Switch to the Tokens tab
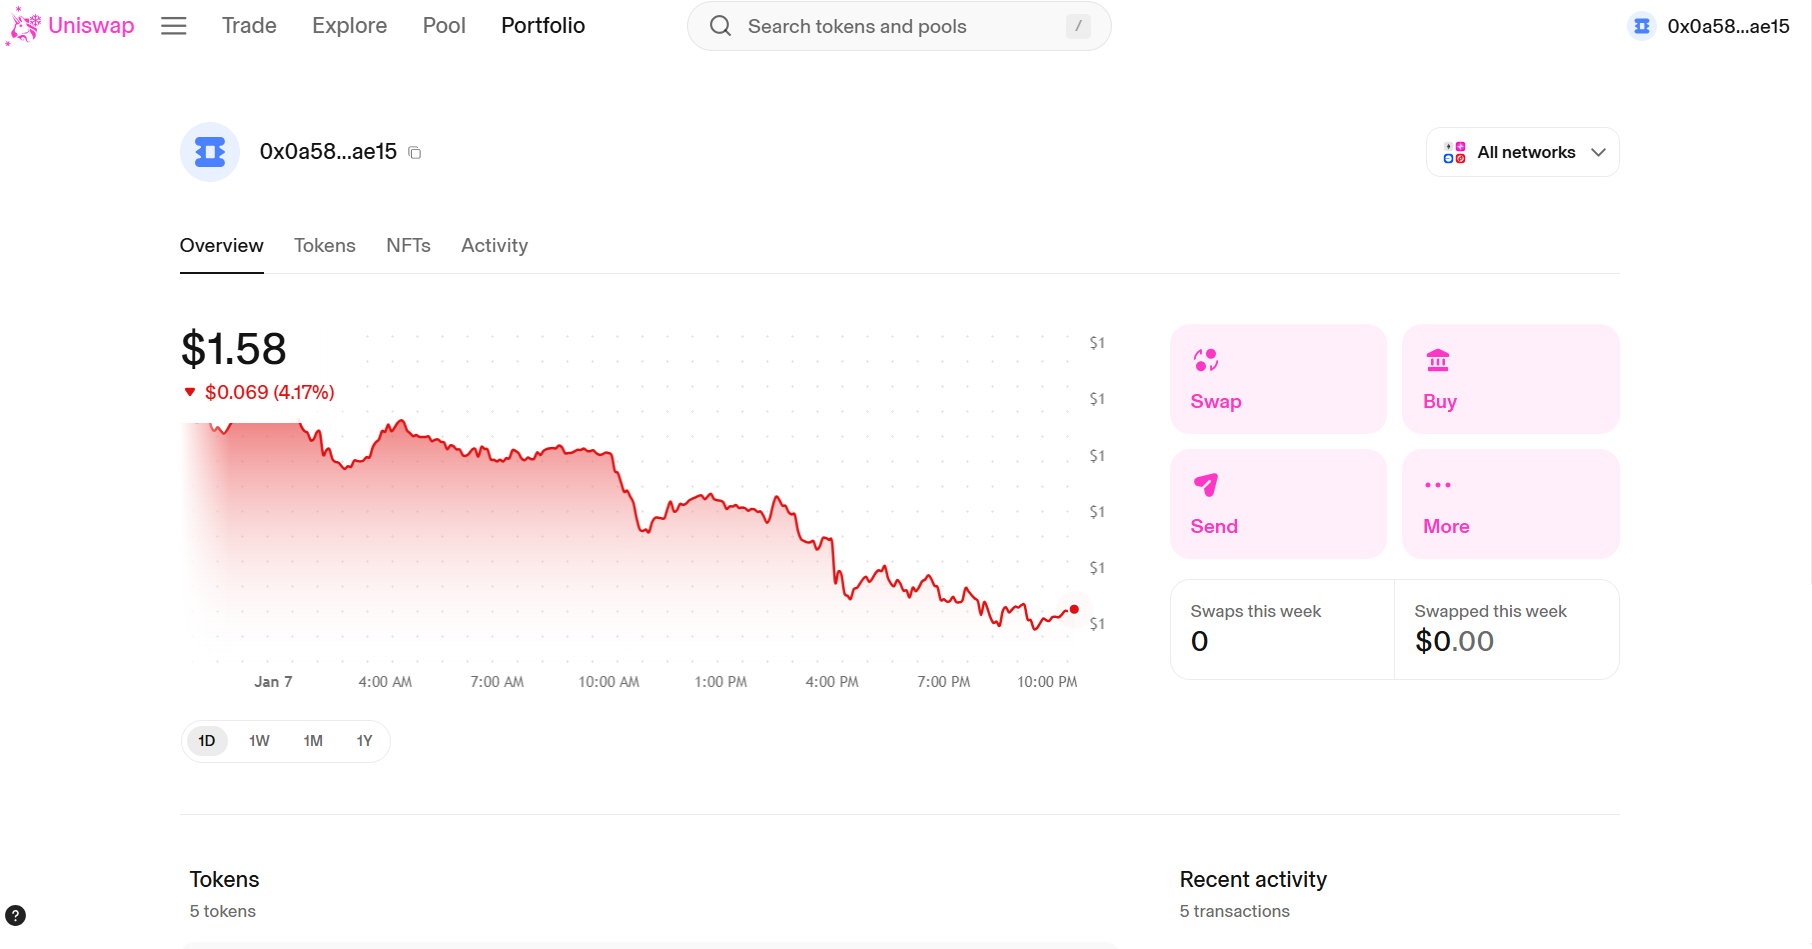 click(325, 245)
